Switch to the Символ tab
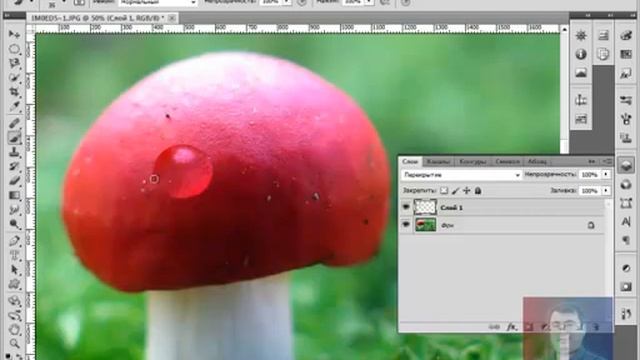The height and width of the screenshot is (360, 640). (x=507, y=162)
